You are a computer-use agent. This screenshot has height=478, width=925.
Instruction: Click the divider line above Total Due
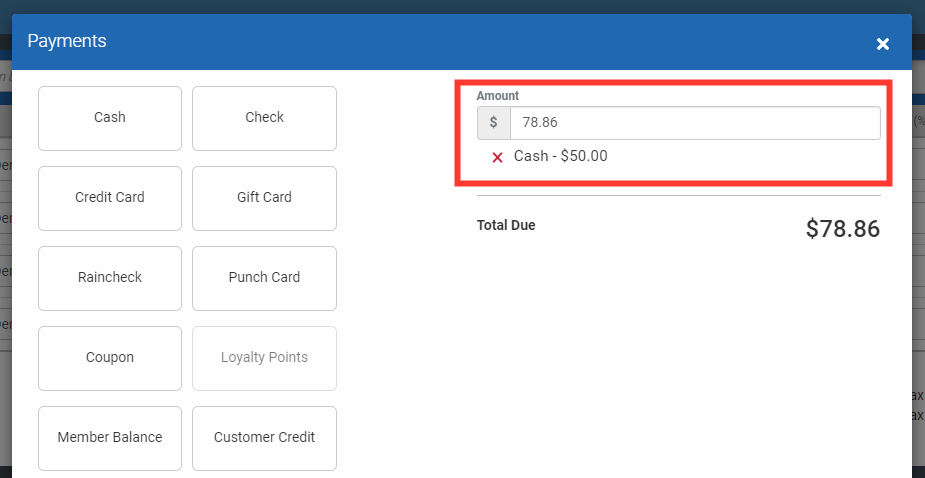(x=679, y=196)
